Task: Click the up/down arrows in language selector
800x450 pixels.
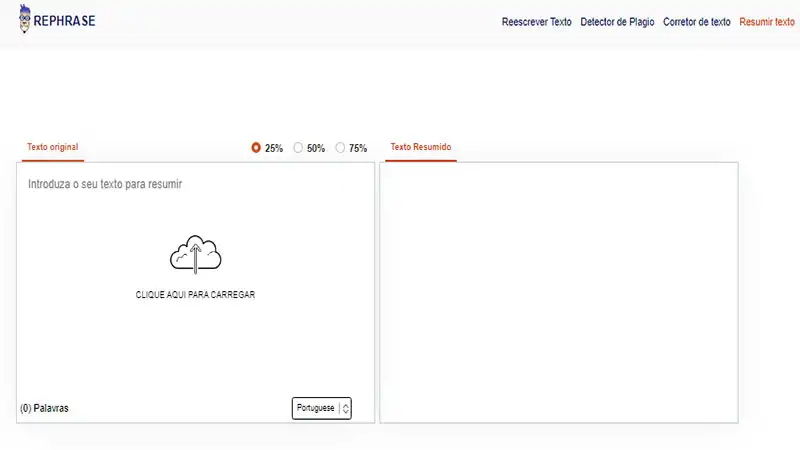Action: (345, 408)
